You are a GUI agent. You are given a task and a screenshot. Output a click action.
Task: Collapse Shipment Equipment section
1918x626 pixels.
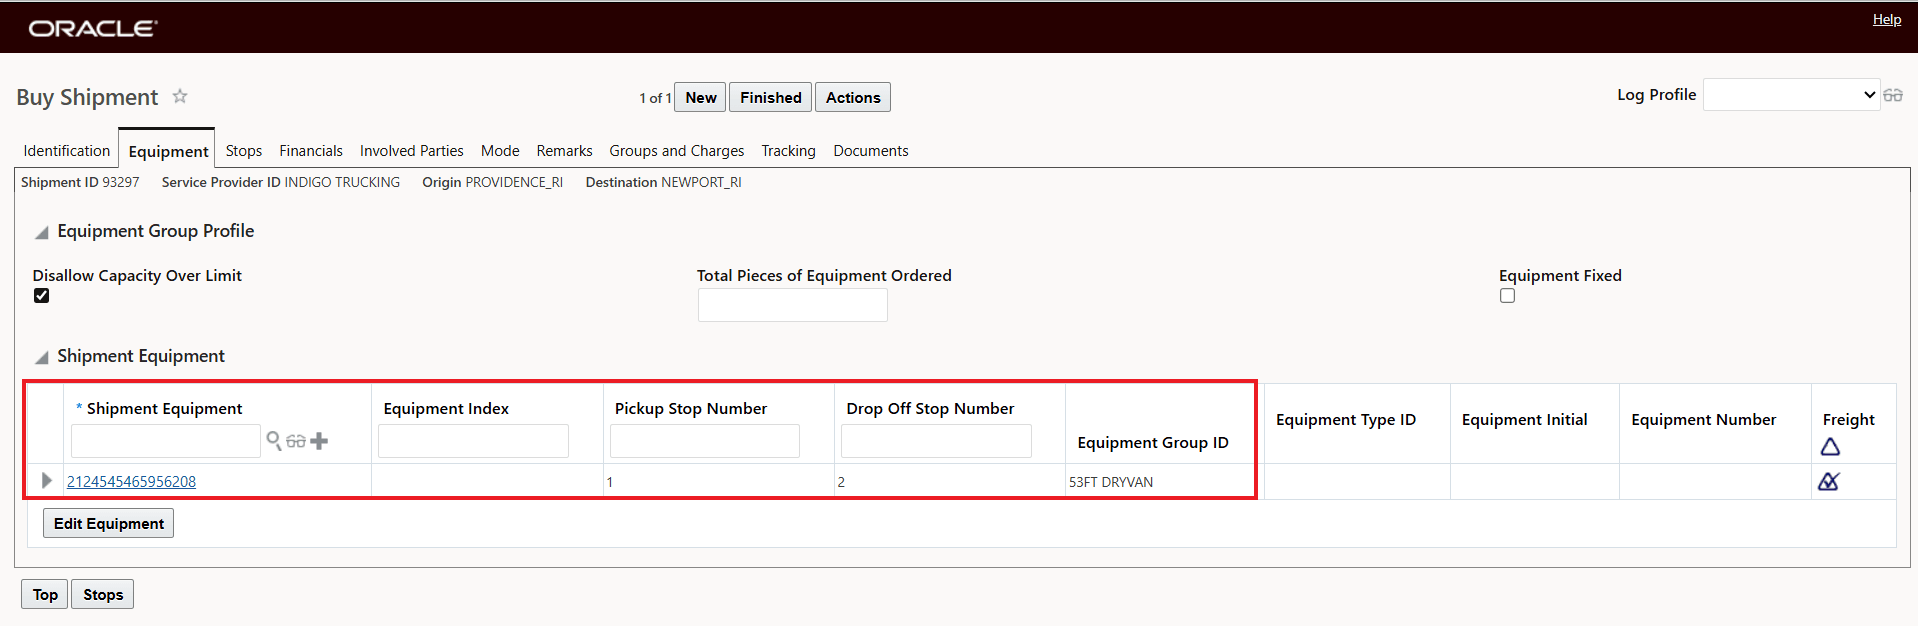pyautogui.click(x=41, y=357)
